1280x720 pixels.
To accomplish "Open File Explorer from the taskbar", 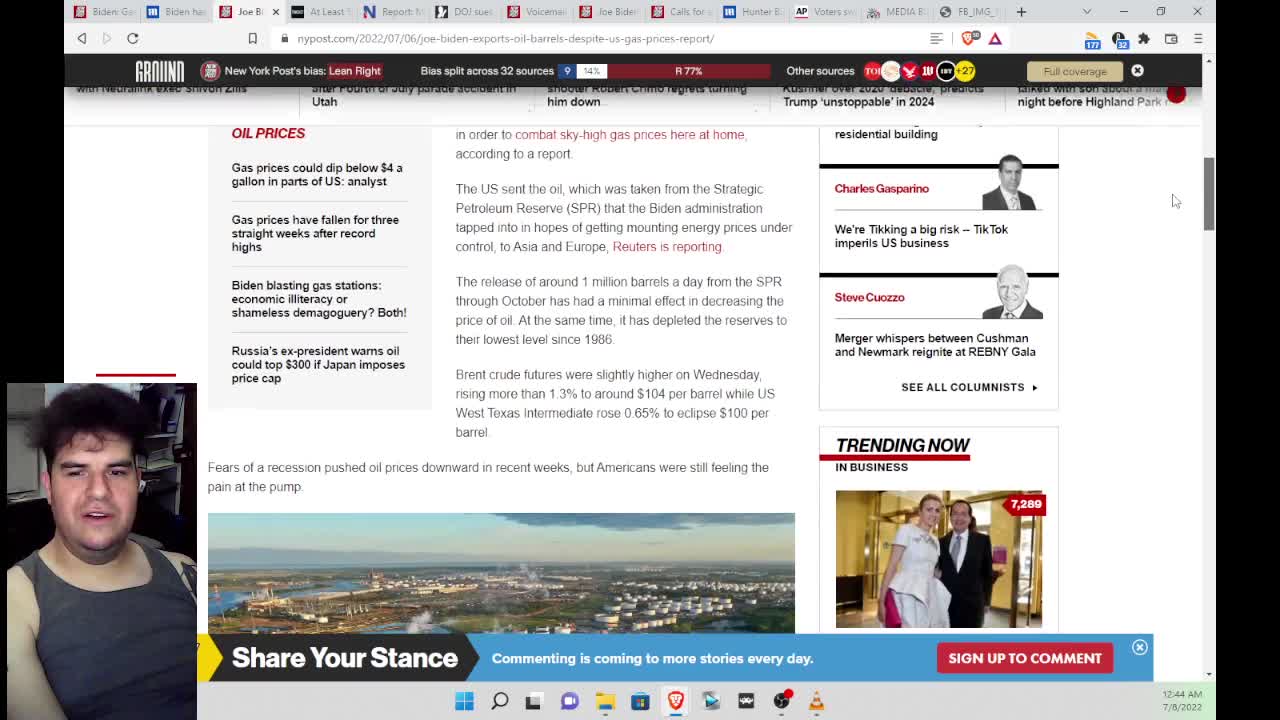I will click(x=605, y=701).
